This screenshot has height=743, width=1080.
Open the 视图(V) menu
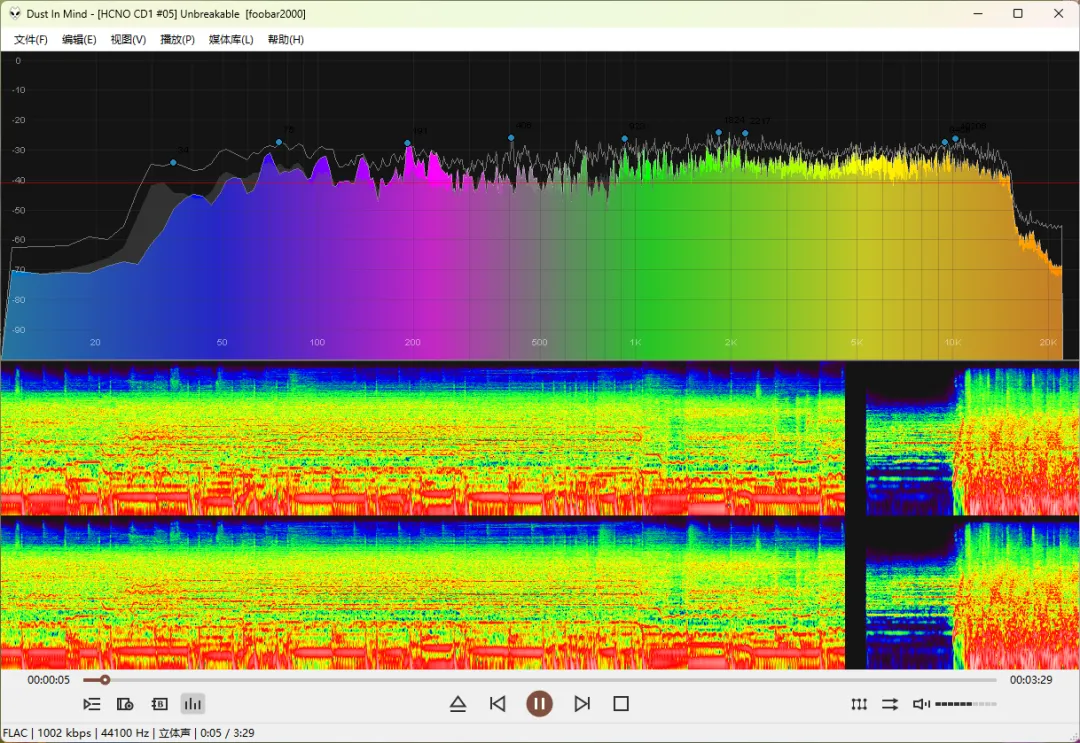tap(127, 39)
